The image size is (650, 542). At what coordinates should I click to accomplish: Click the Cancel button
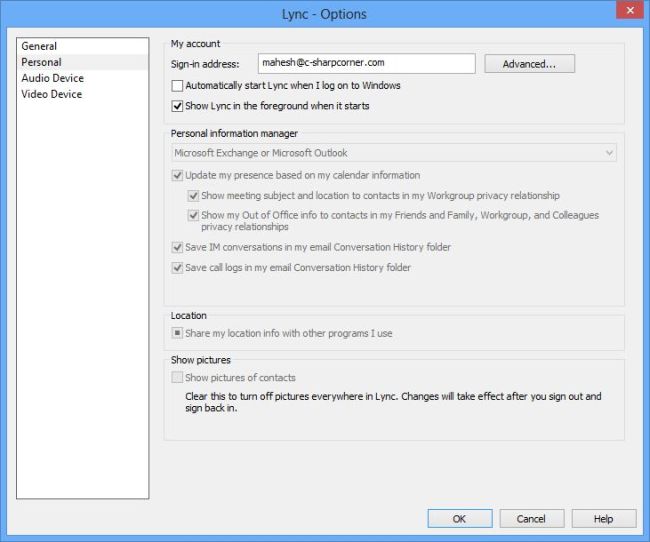[x=532, y=519]
